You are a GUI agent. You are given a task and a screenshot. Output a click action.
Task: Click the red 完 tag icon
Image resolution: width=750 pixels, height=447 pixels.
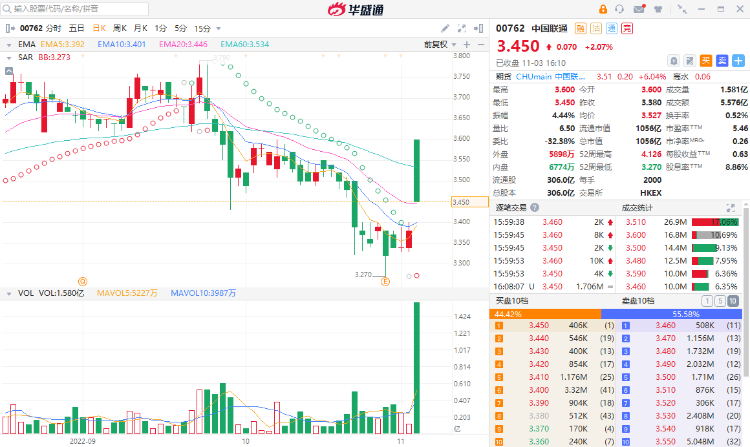pos(627,28)
